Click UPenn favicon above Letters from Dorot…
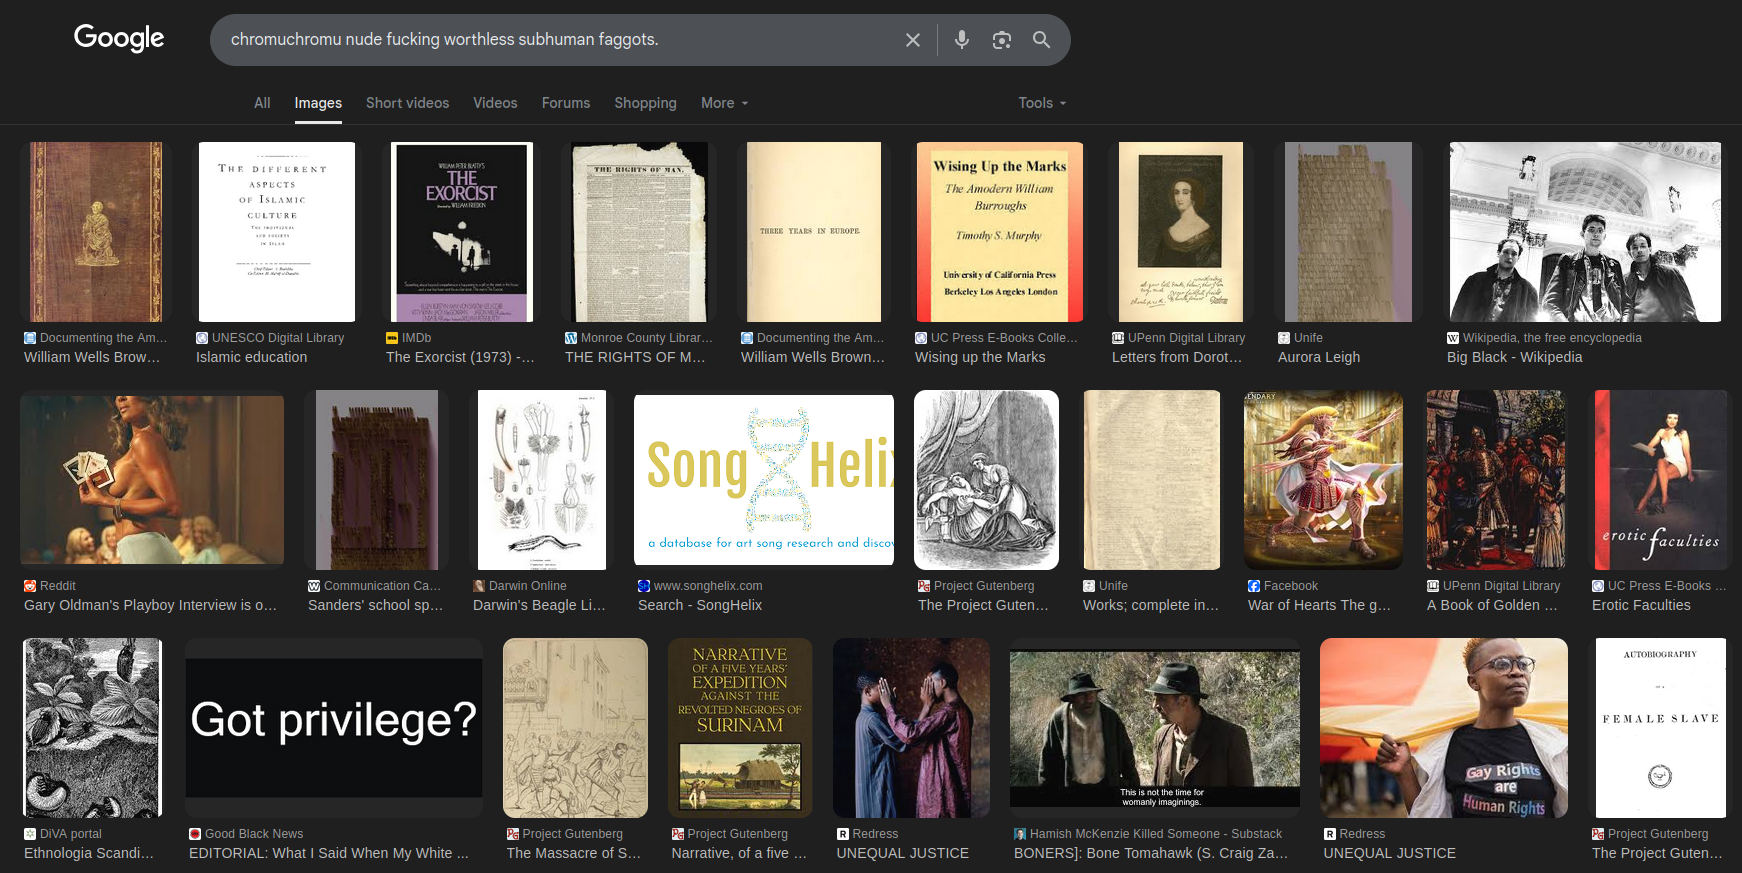 (1118, 338)
